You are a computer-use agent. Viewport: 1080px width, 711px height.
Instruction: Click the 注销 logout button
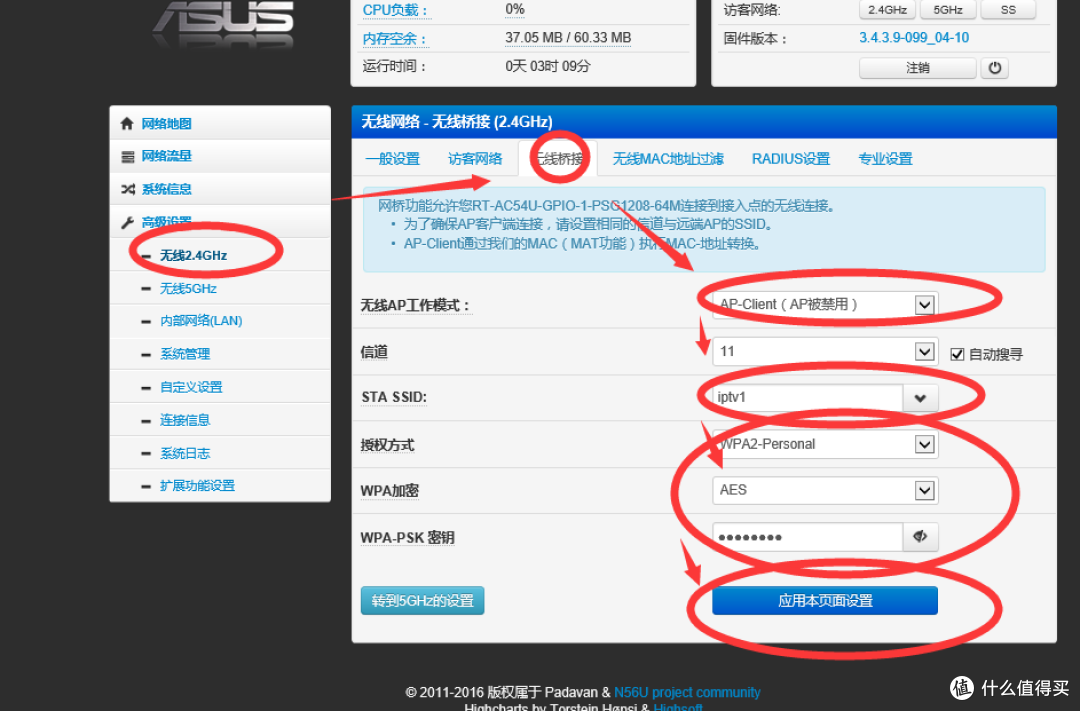[x=917, y=68]
